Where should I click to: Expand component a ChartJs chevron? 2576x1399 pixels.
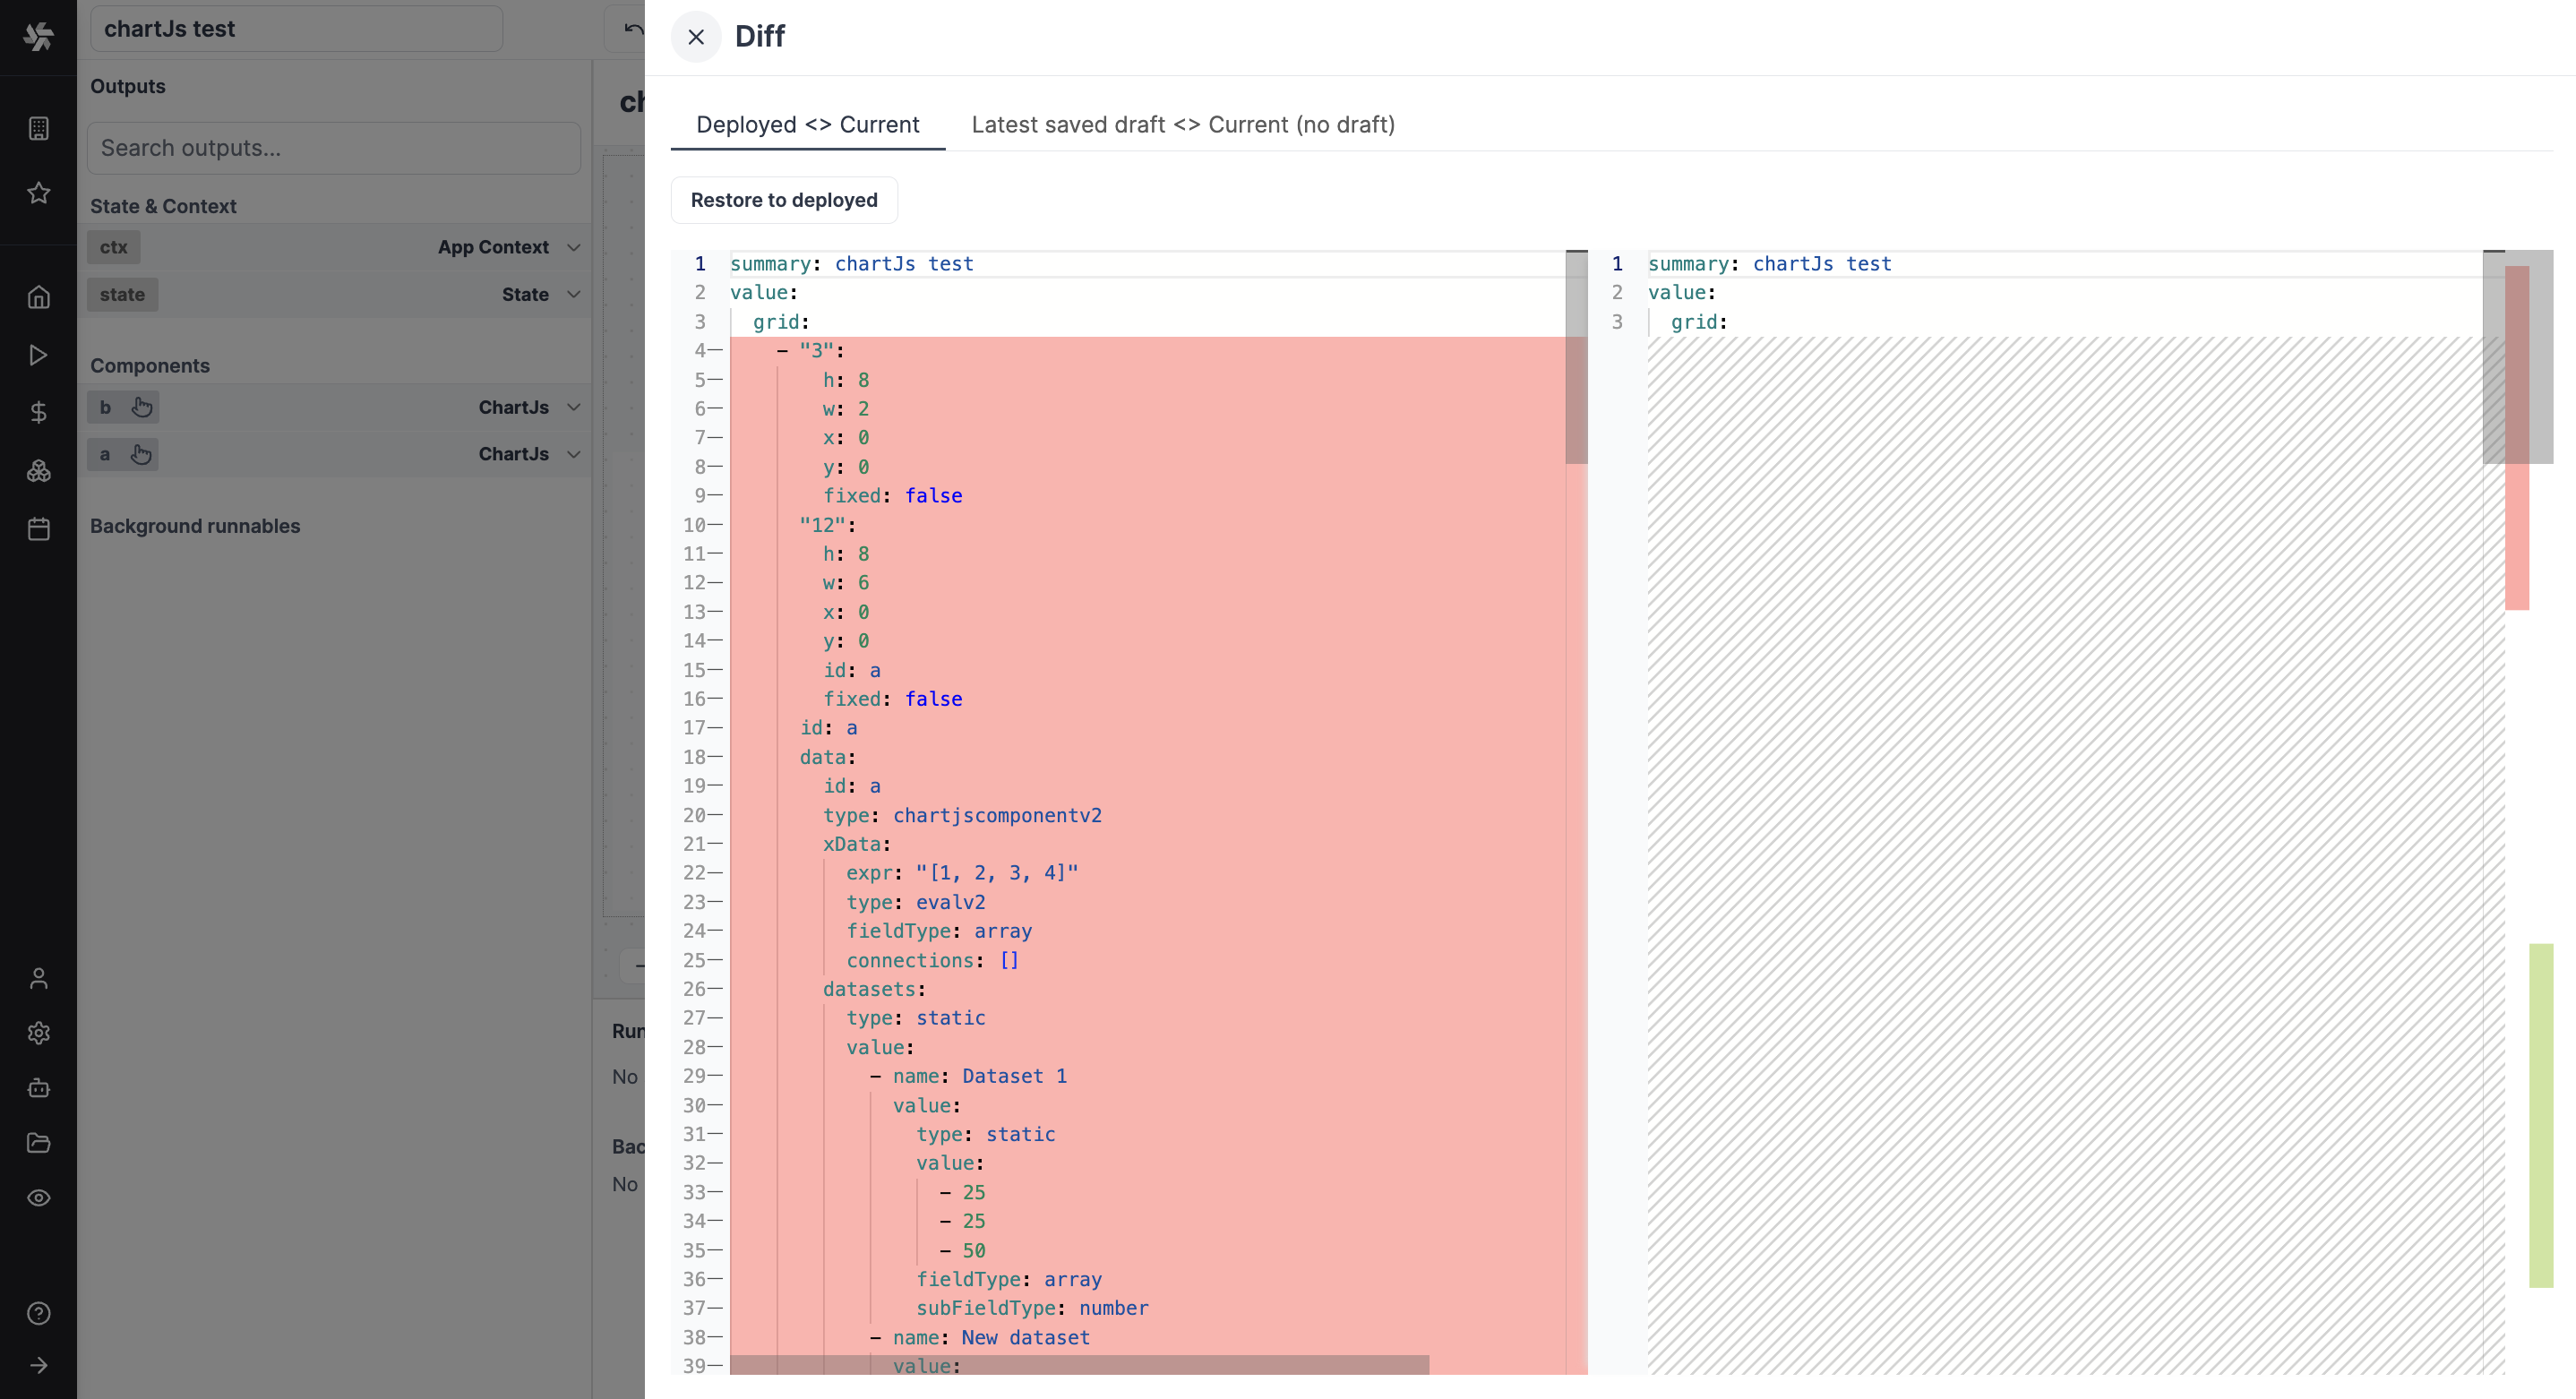click(x=574, y=454)
